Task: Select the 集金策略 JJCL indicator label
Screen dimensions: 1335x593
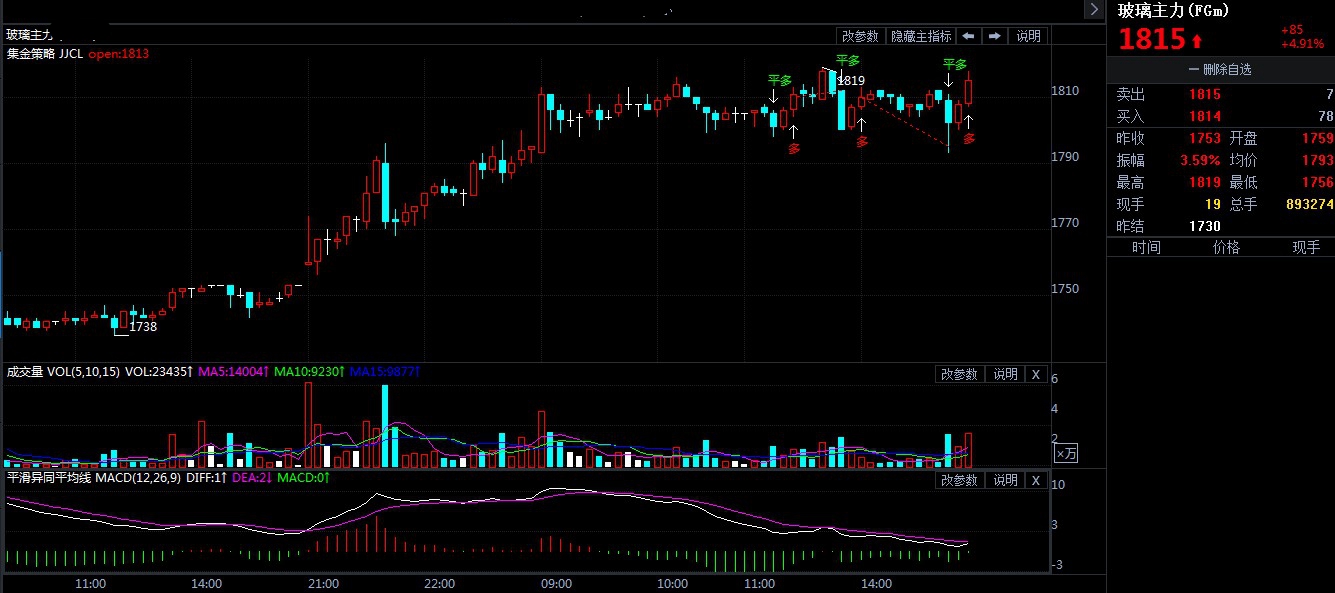Action: (x=44, y=54)
